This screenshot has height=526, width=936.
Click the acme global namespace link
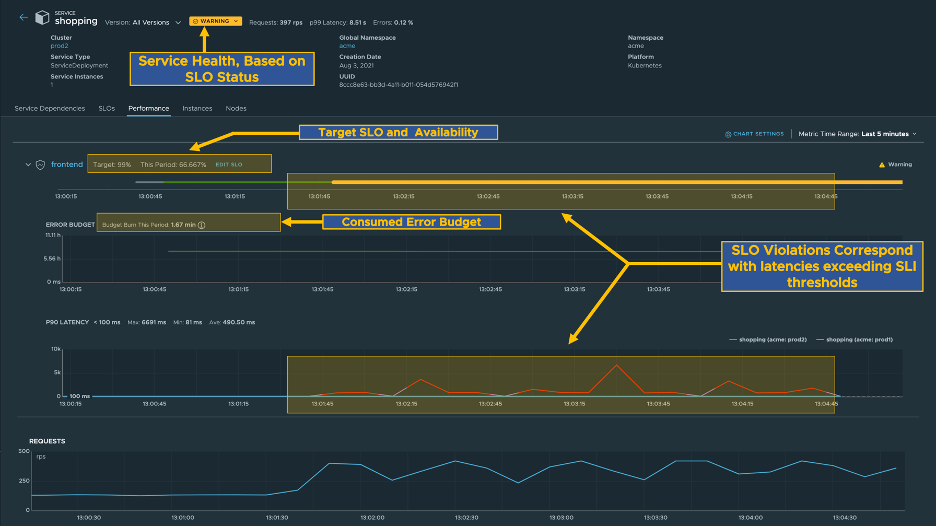tap(347, 46)
